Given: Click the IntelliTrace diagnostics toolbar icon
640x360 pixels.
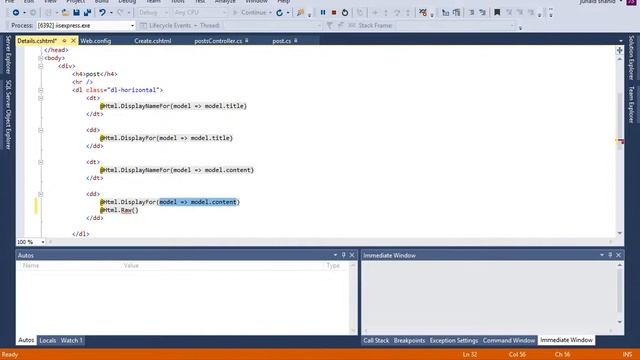Looking at the screenshot, I should (423, 13).
